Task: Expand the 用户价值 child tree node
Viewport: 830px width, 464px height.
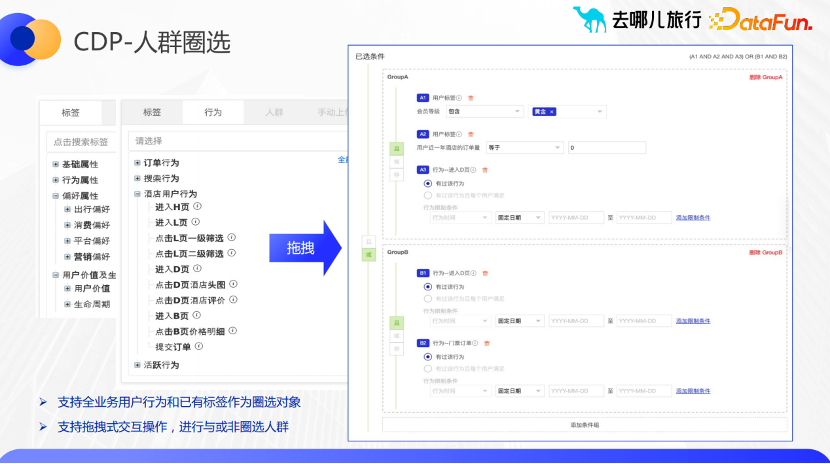Action: pos(67,289)
